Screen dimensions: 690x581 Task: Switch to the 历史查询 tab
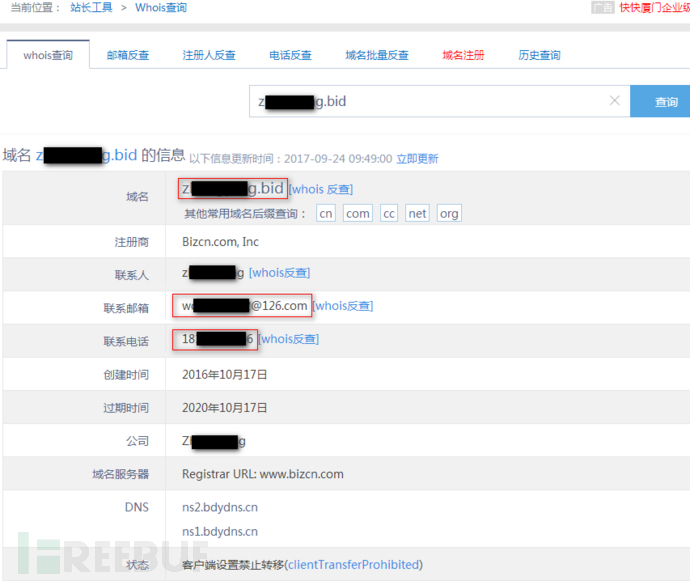539,55
